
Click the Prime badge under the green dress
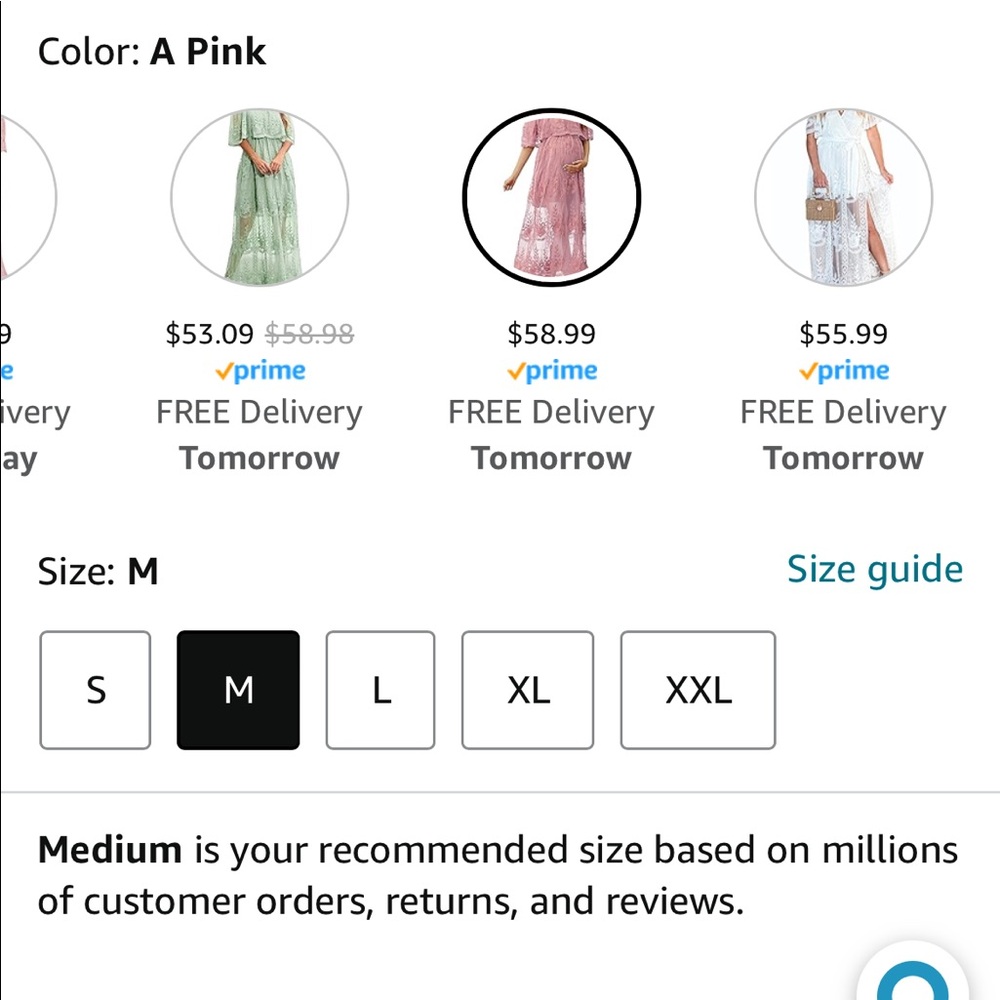(x=259, y=370)
